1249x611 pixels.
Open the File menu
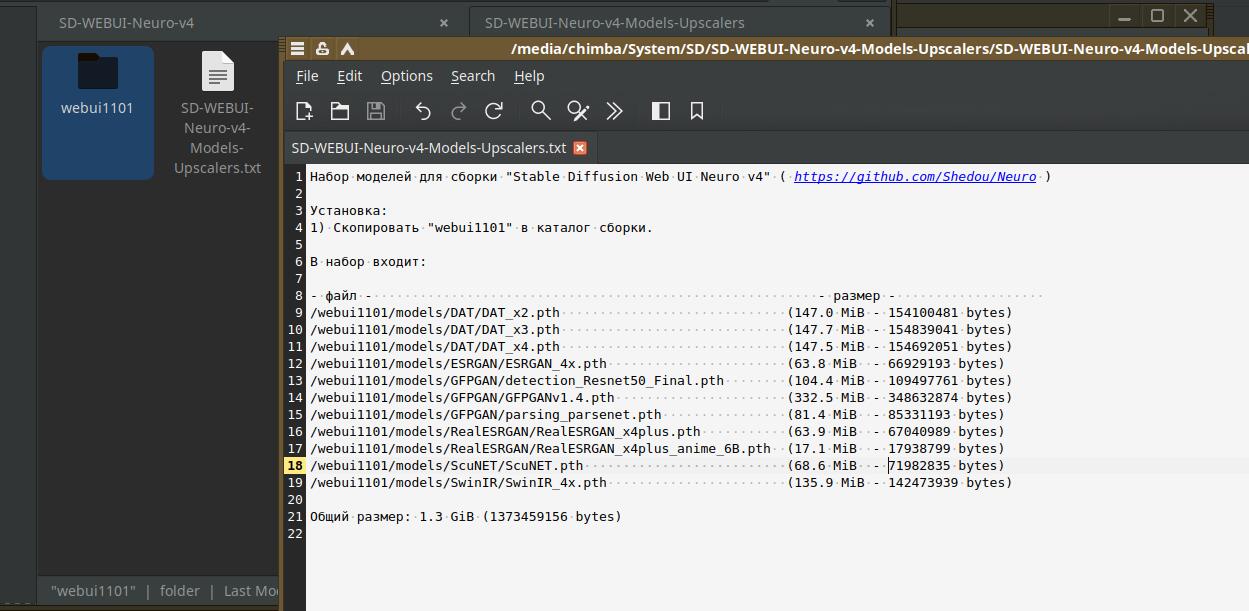pos(307,76)
